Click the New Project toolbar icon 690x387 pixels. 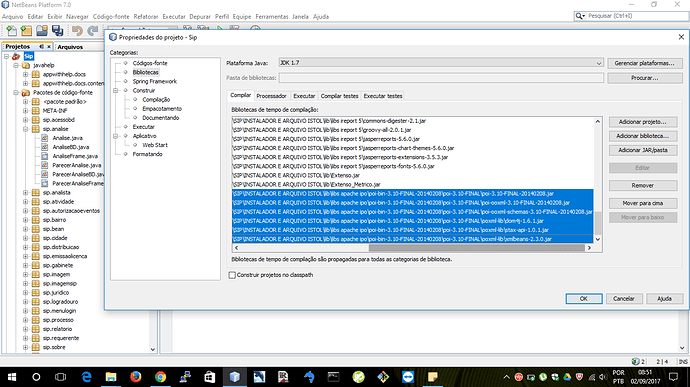coord(26,30)
